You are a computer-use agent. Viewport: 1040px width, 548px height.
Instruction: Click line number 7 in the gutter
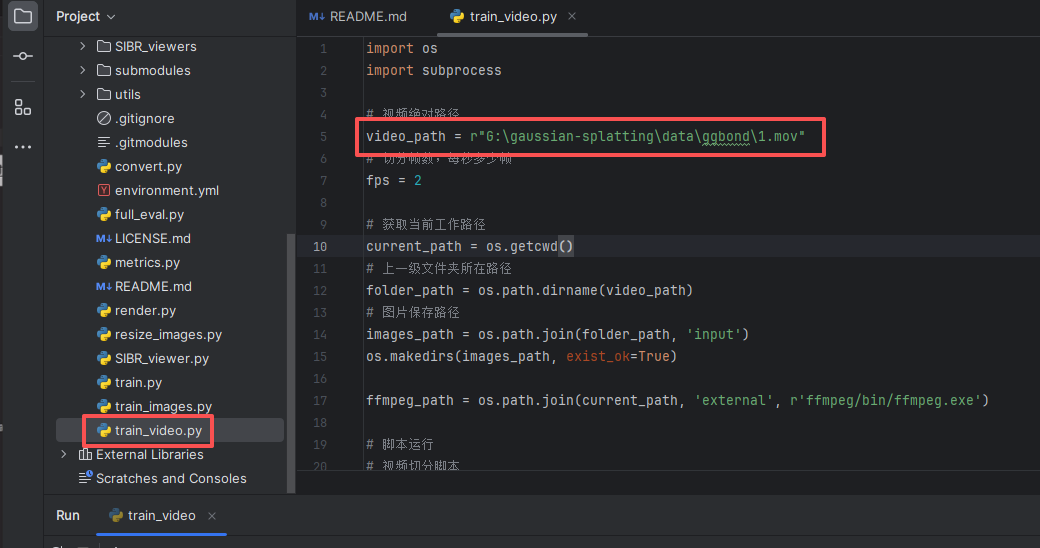(323, 181)
